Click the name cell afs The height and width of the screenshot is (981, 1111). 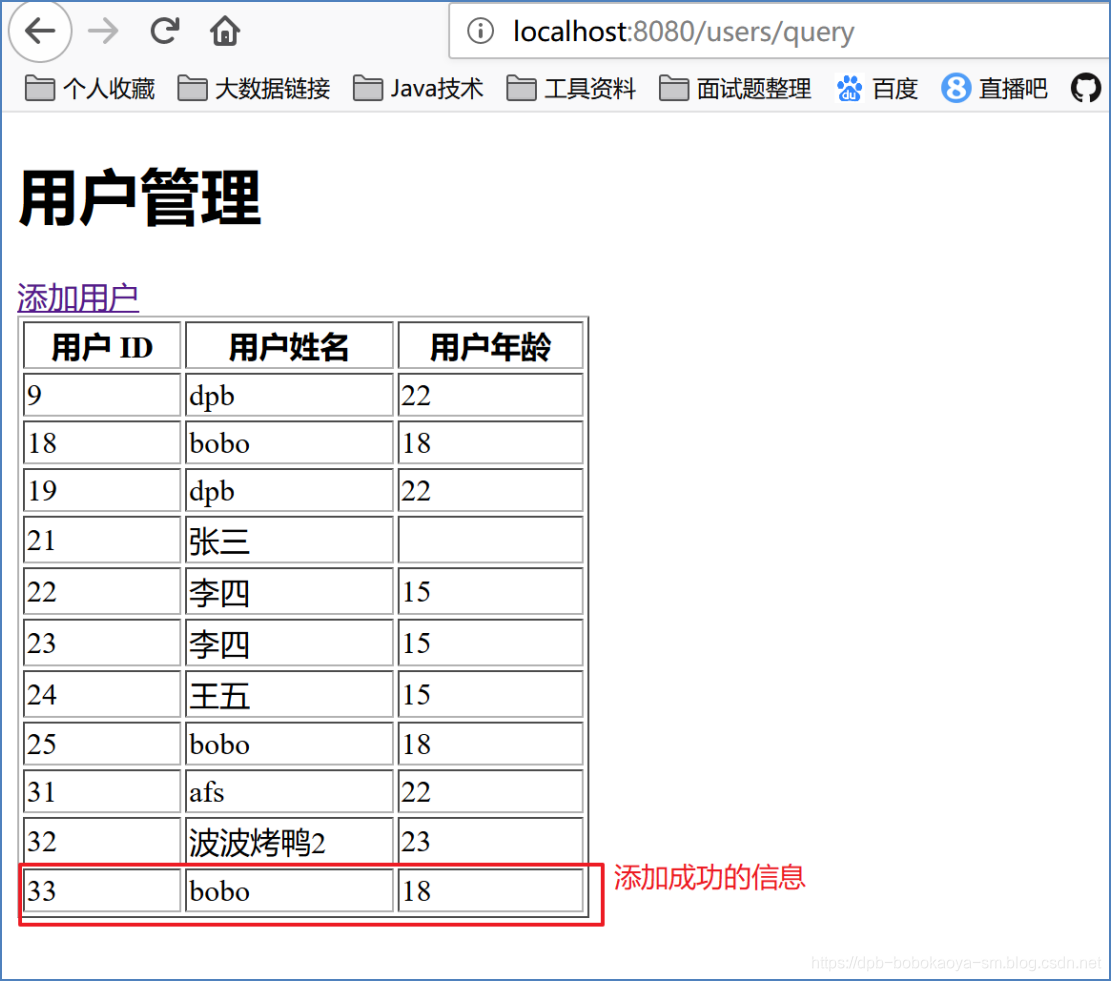tap(289, 791)
